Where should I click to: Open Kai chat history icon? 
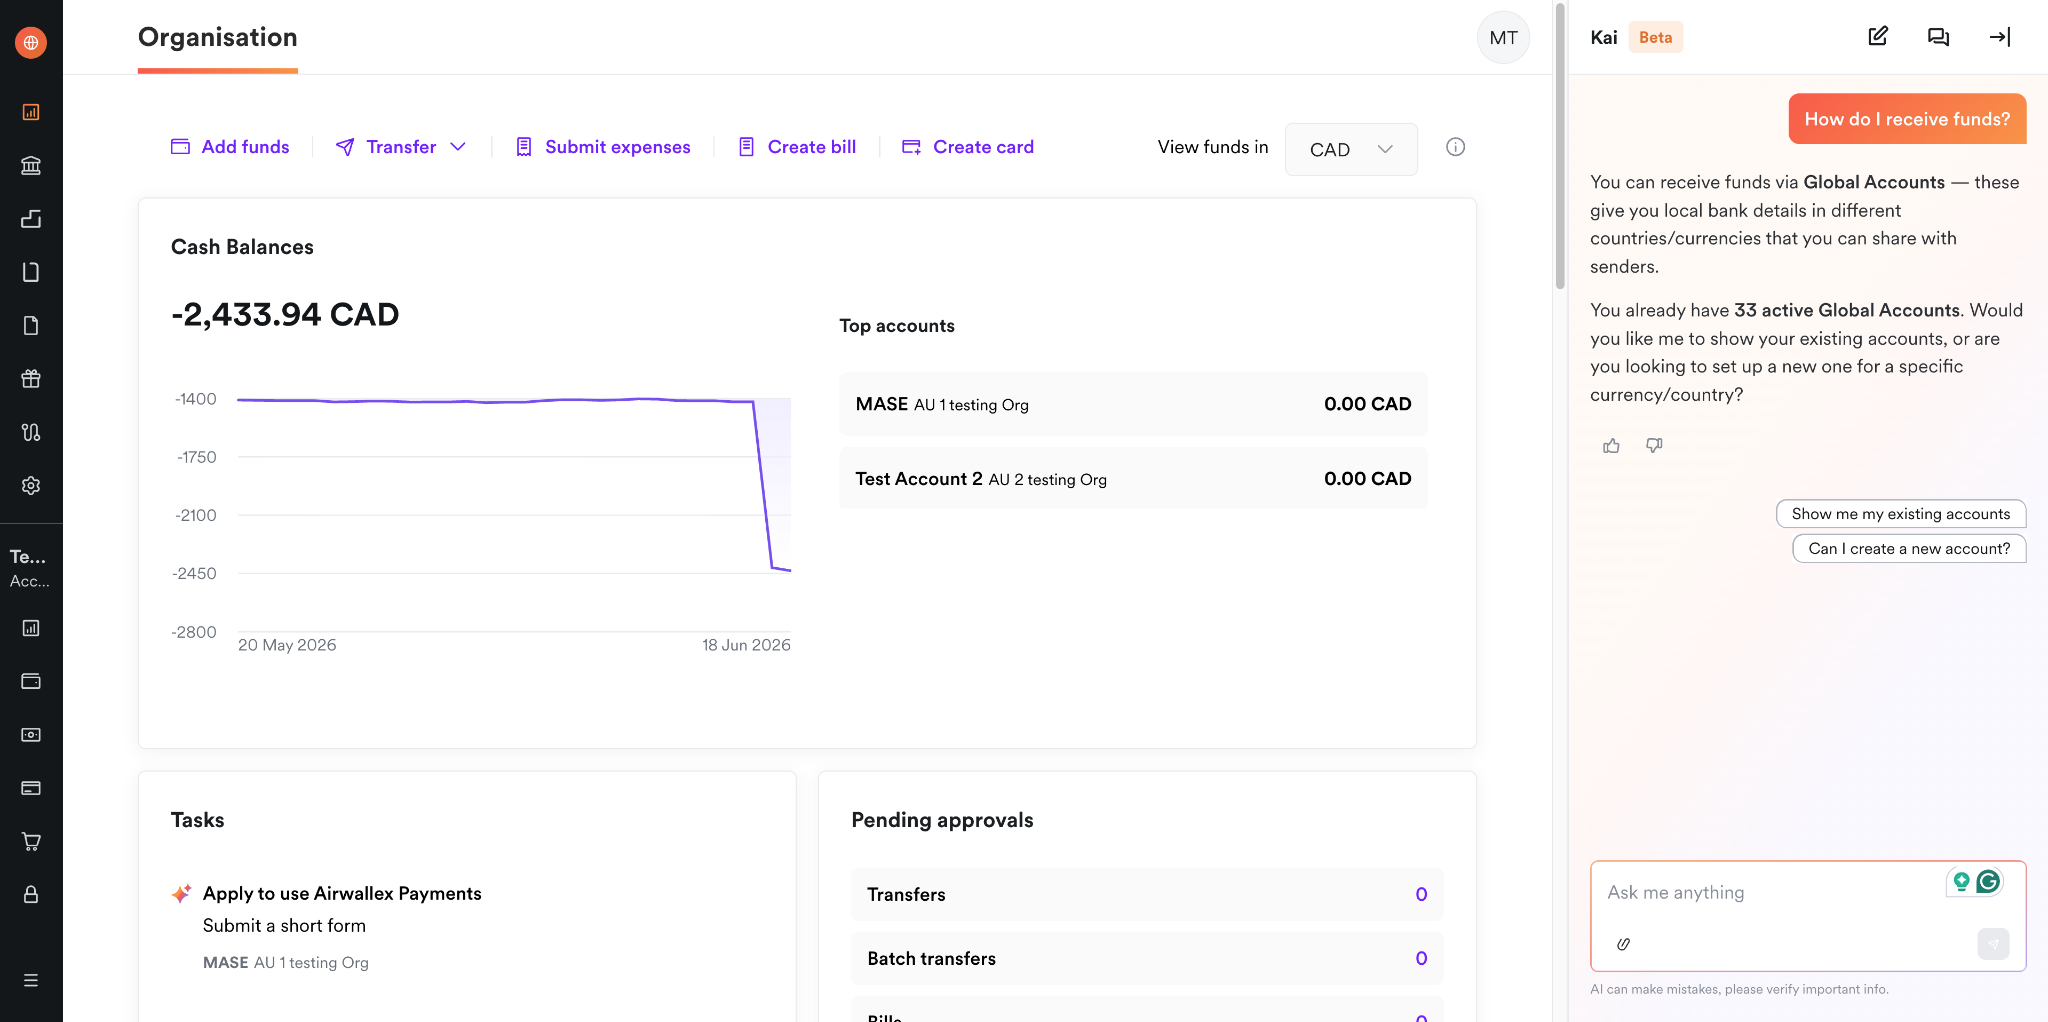[1938, 37]
